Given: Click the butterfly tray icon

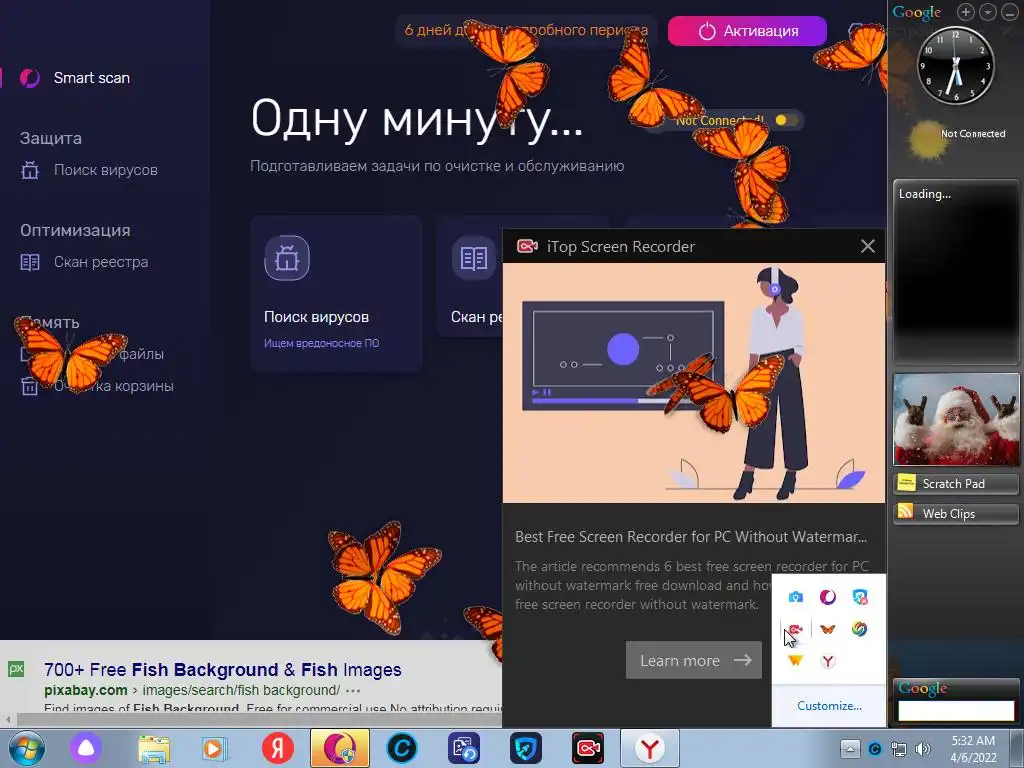Looking at the screenshot, I should pos(827,629).
